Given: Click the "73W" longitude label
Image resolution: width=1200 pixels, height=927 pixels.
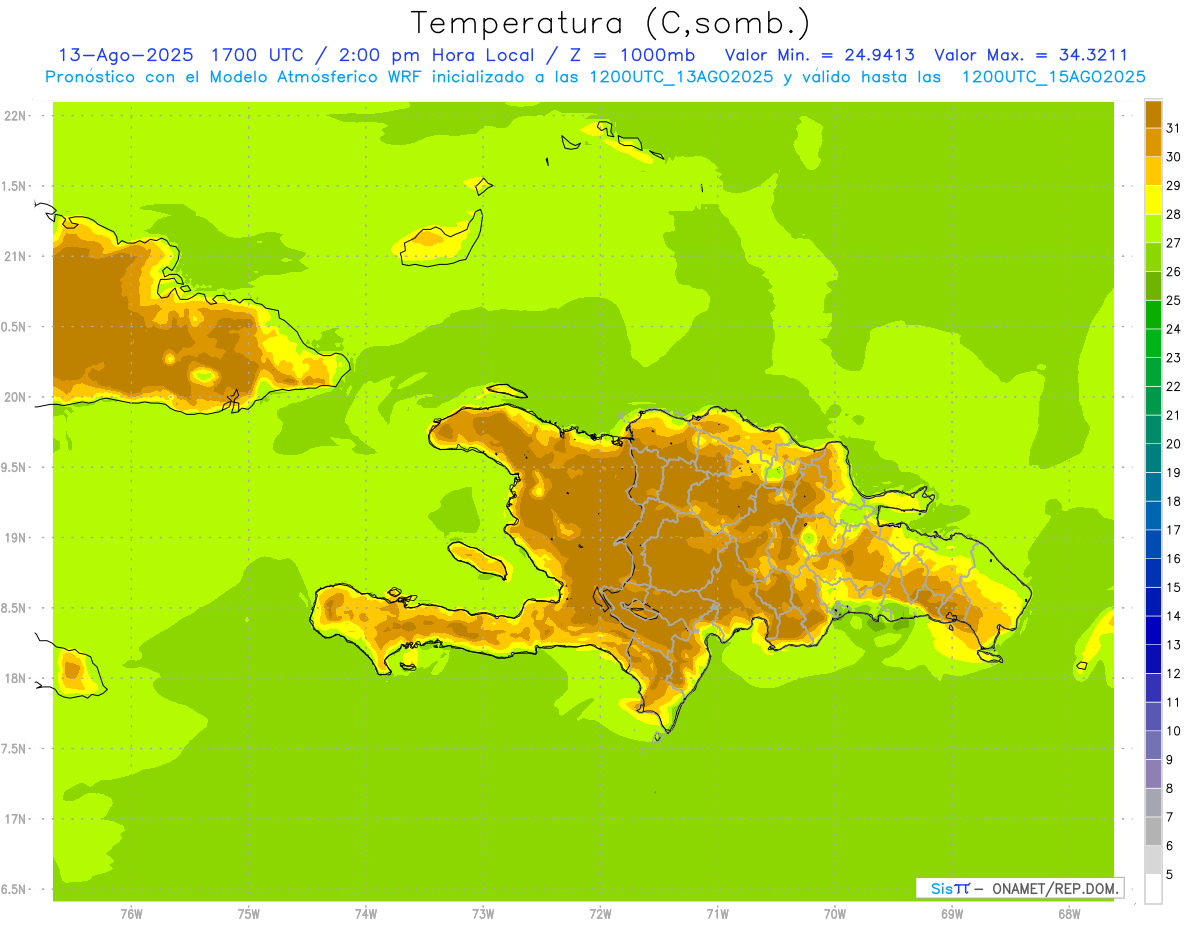Looking at the screenshot, I should (x=483, y=914).
